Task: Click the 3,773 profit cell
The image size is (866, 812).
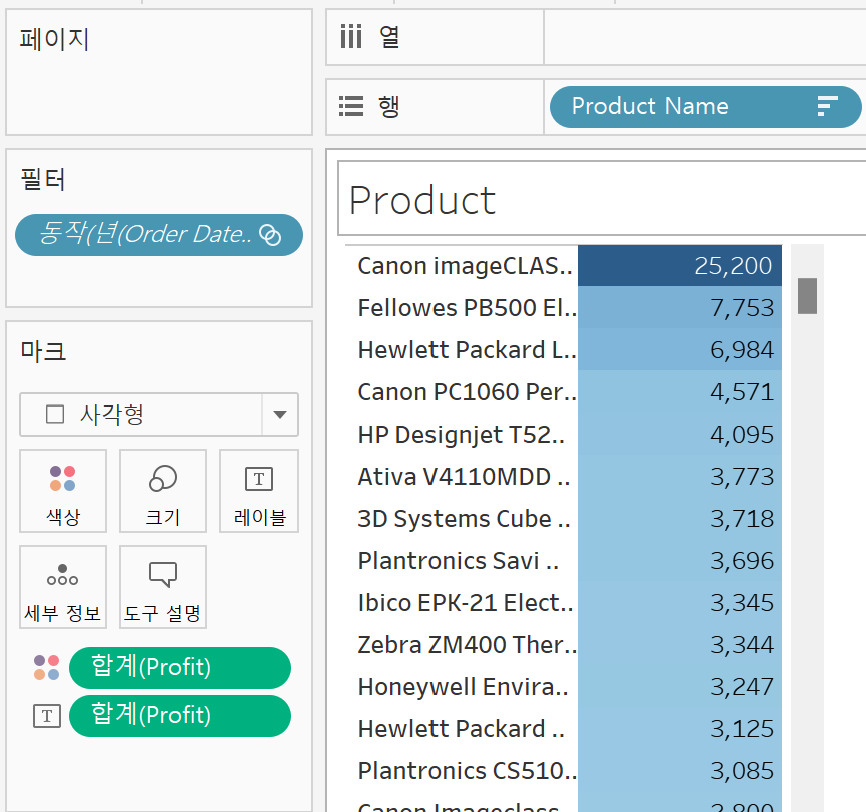Action: click(x=680, y=477)
